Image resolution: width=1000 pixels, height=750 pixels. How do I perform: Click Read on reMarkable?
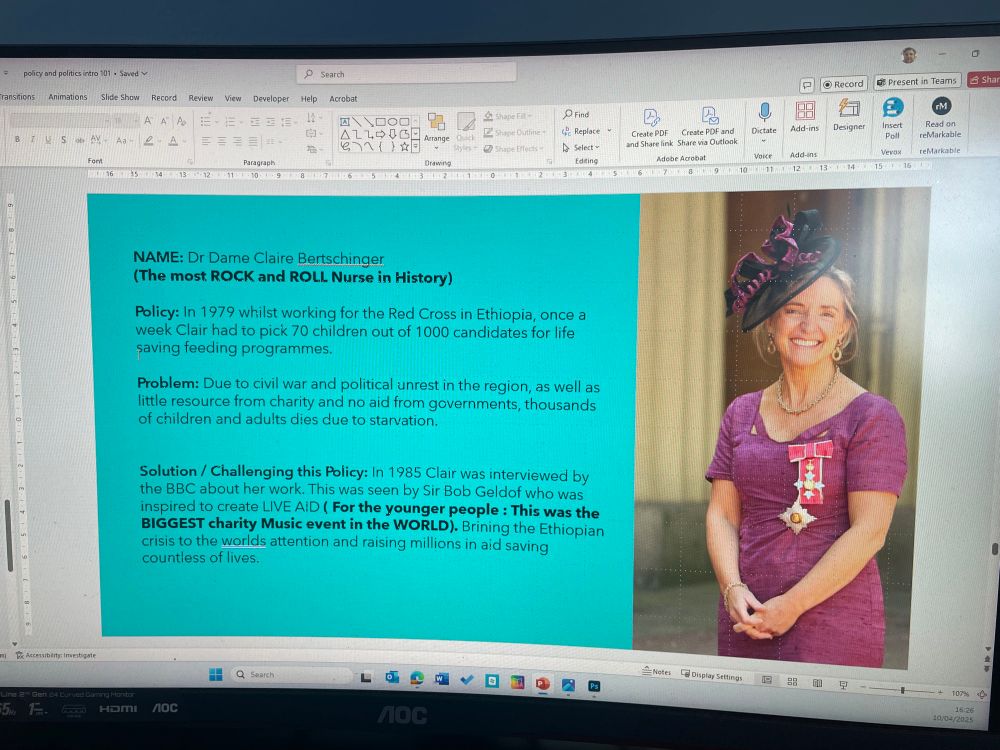941,118
